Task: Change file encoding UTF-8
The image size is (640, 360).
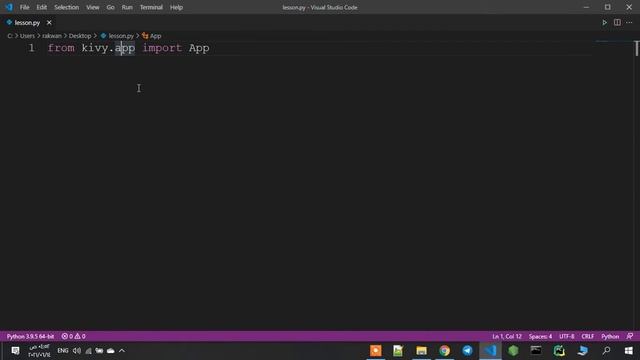Action: click(x=567, y=336)
